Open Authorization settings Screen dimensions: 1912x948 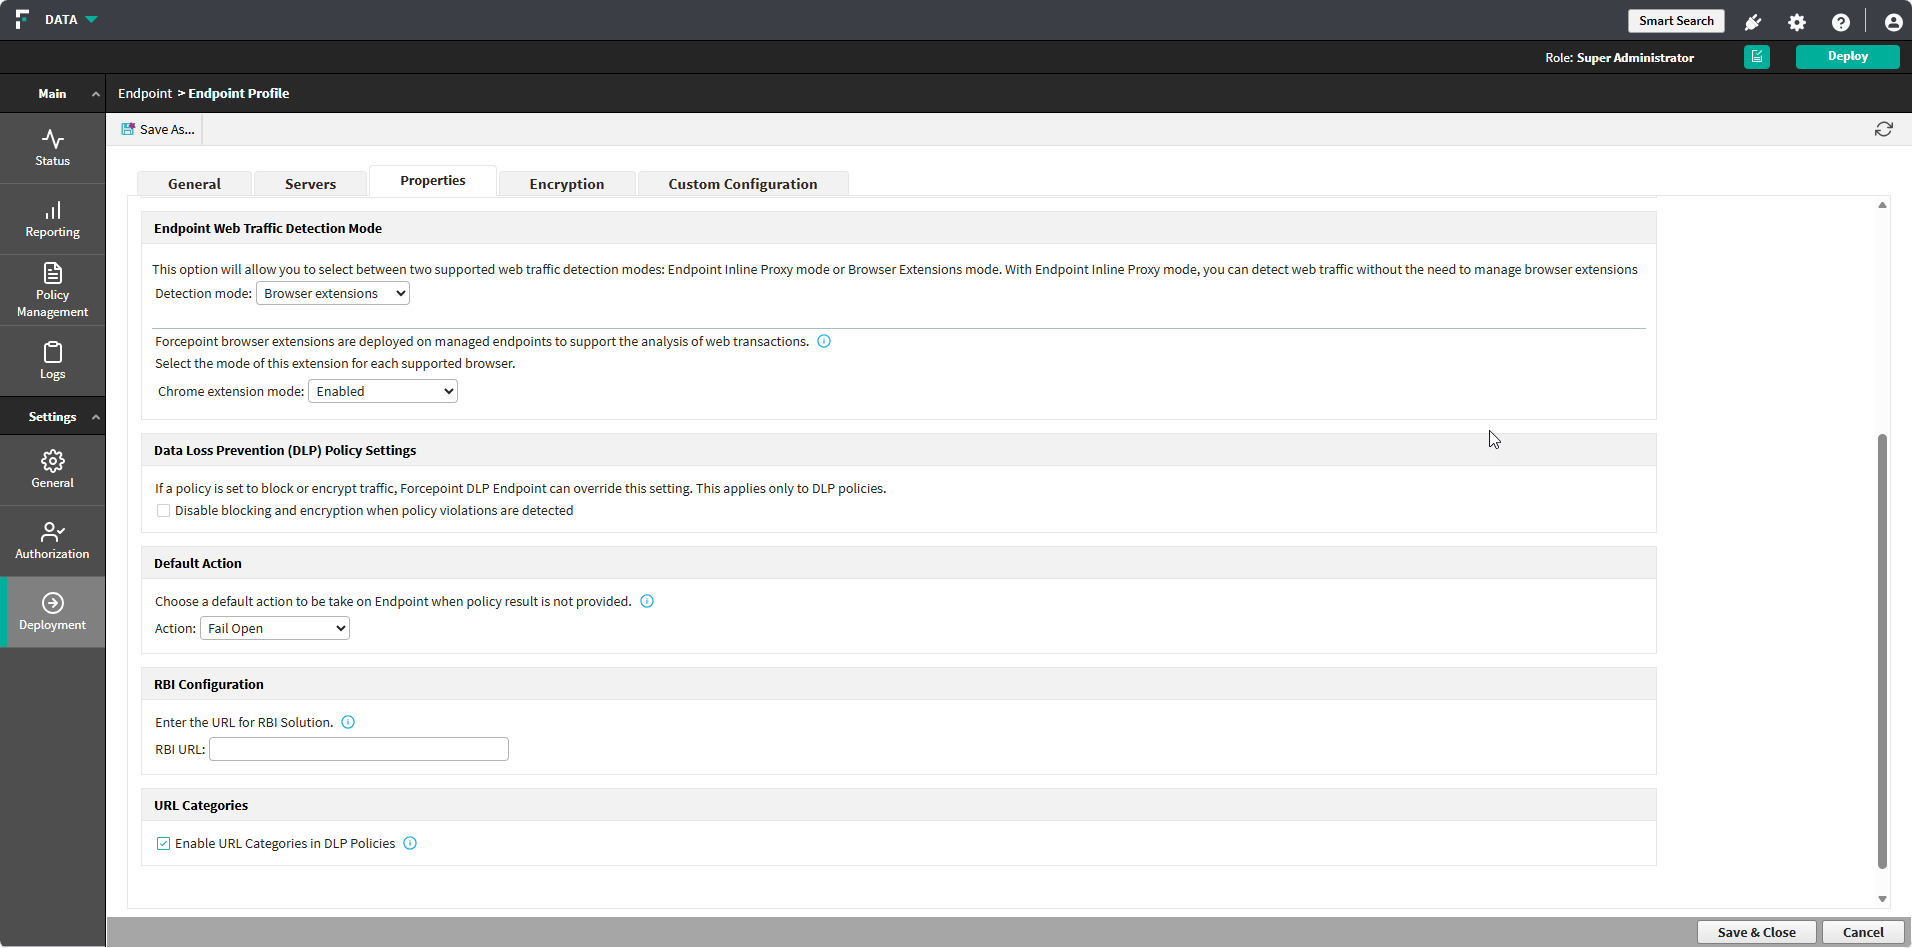pyautogui.click(x=52, y=541)
